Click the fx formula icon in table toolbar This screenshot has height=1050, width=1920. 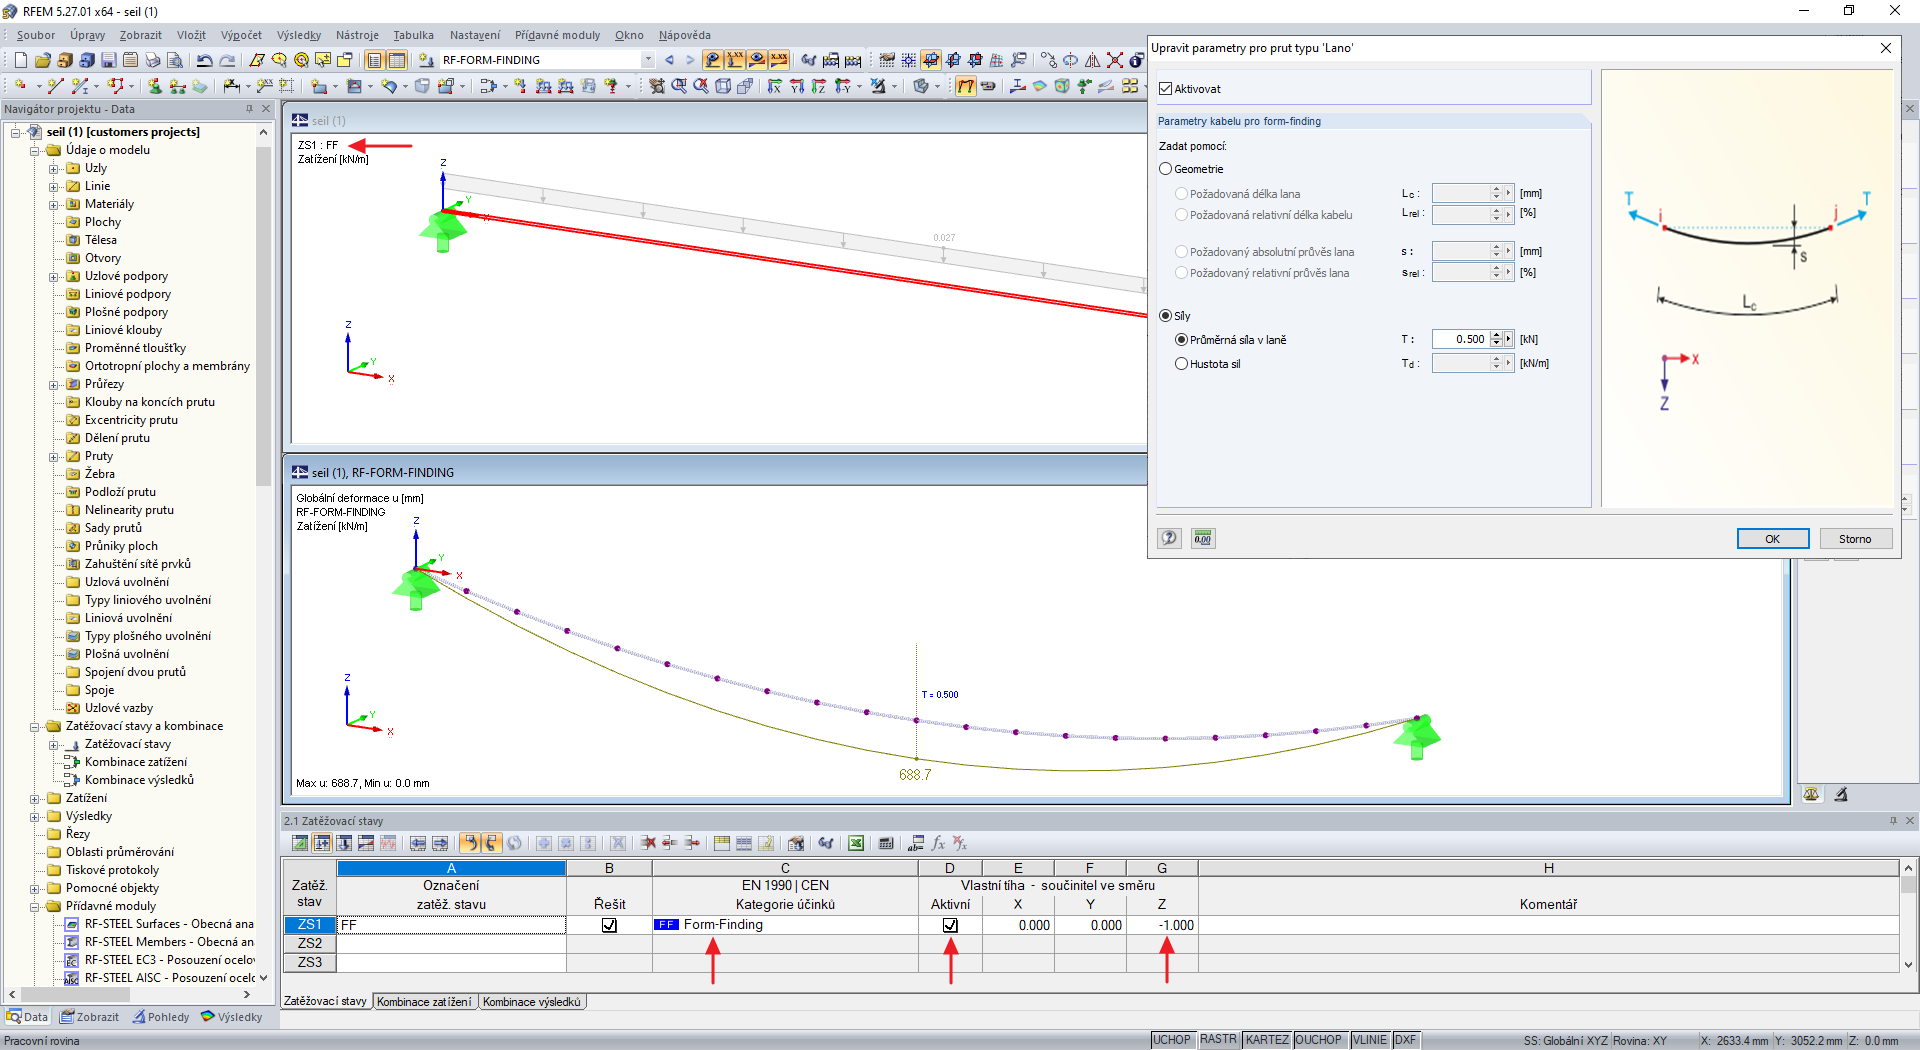click(x=938, y=843)
